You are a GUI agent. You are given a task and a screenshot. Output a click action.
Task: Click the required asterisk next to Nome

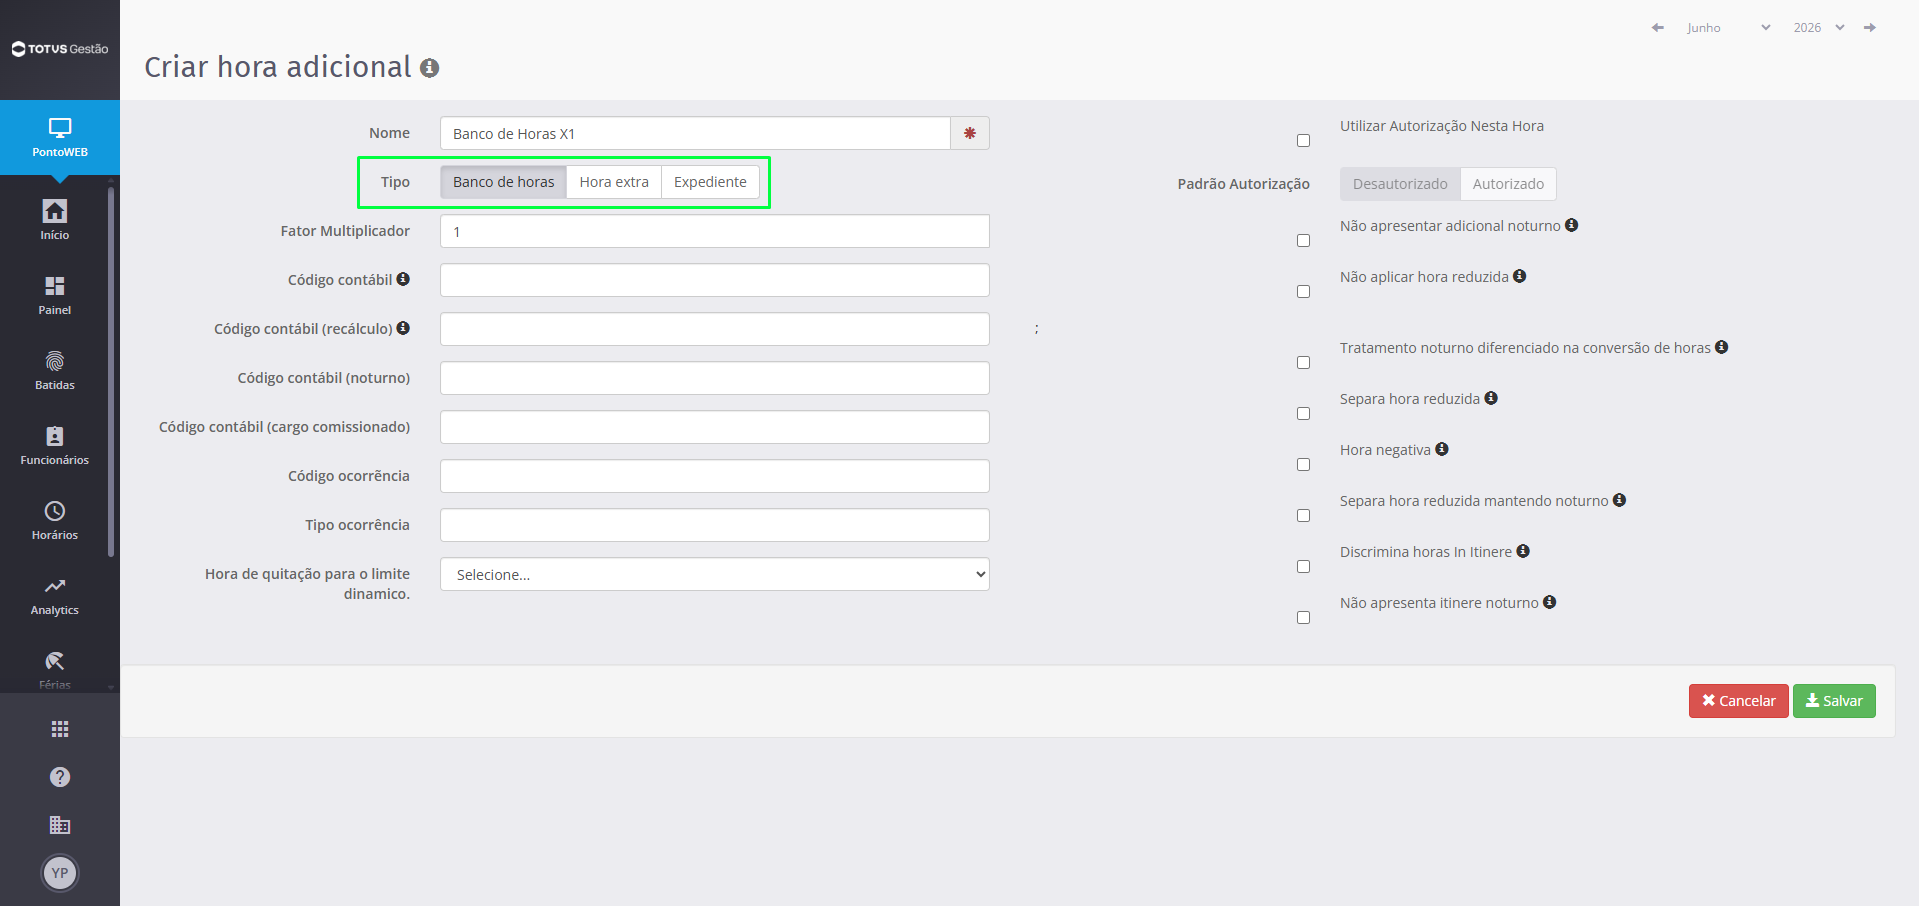(970, 133)
